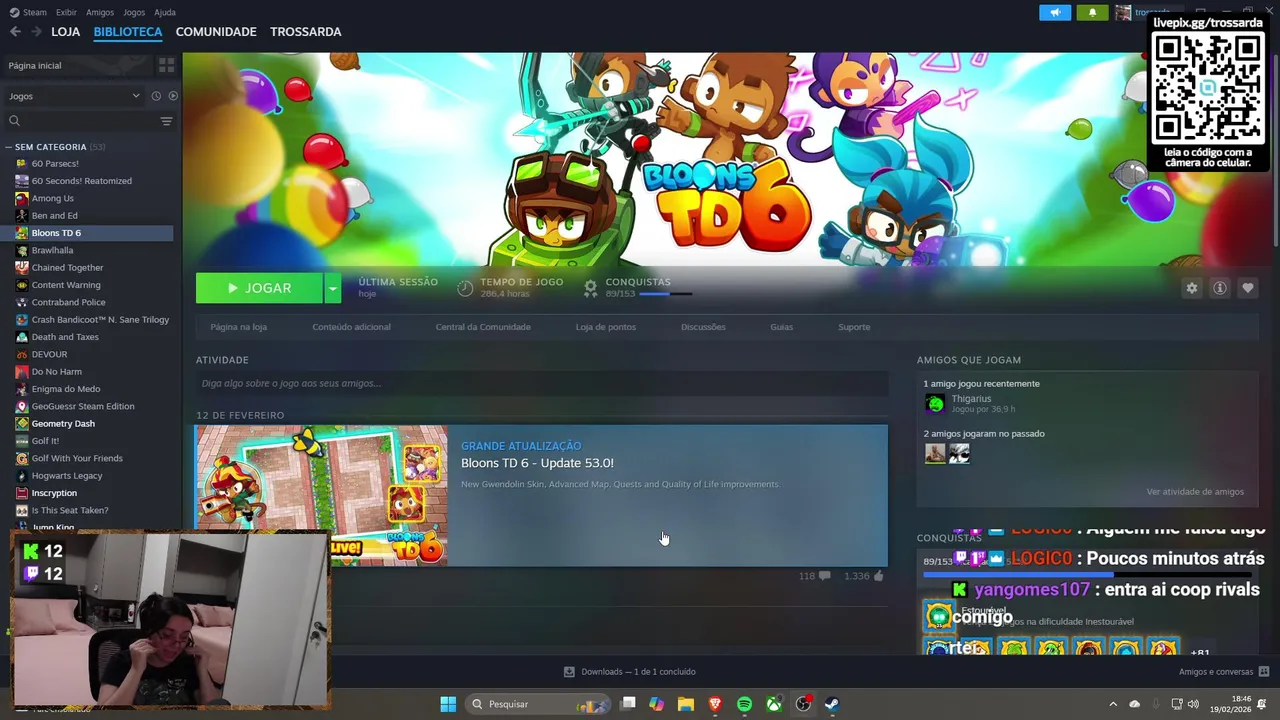Open Página inicial in sidebar
Viewport: 1280px width, 720px height.
click(x=35, y=65)
